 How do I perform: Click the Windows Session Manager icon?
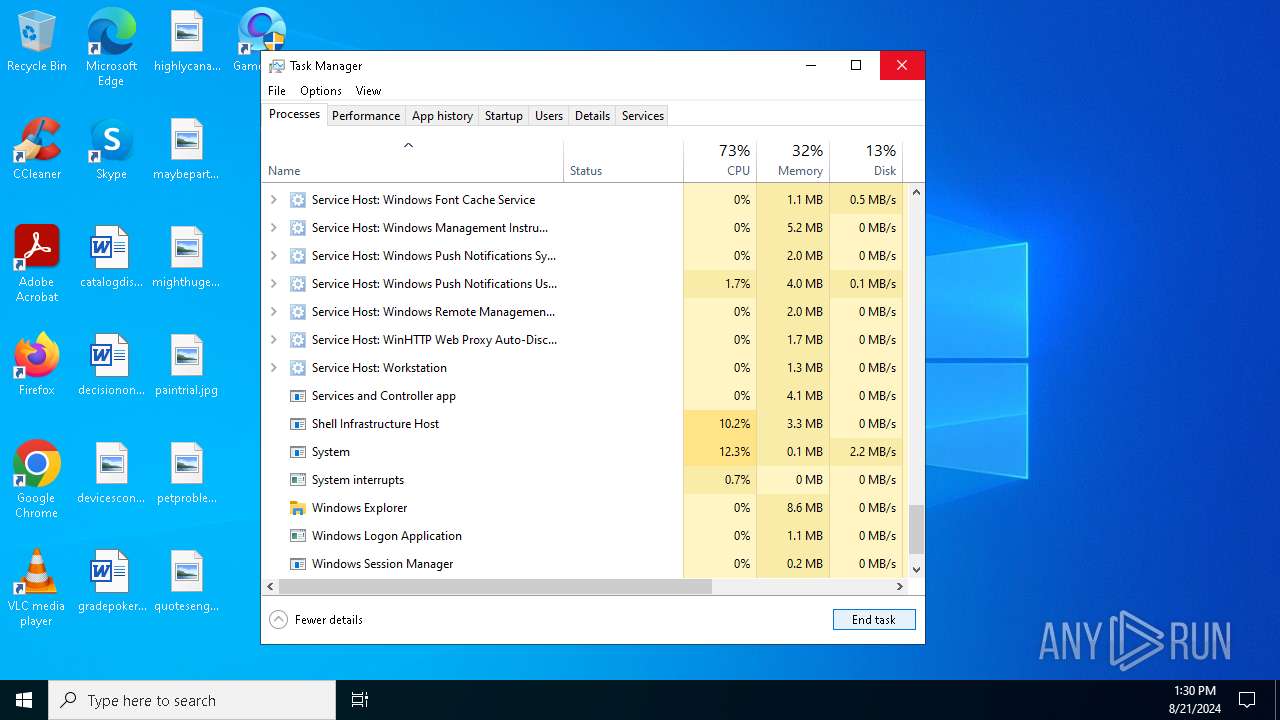pos(297,564)
